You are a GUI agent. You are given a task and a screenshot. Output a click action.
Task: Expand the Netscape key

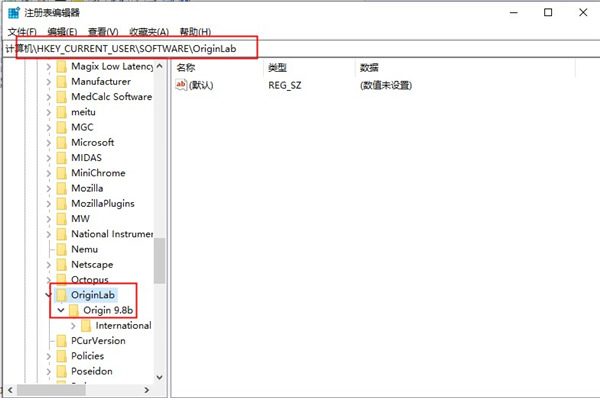tap(48, 265)
